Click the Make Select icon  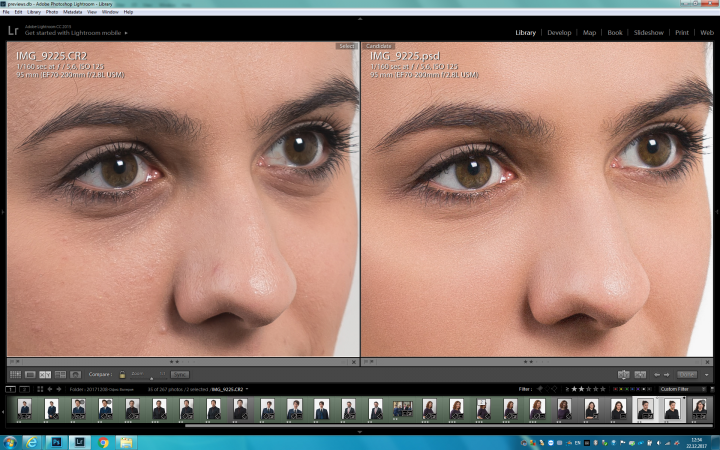640,375
